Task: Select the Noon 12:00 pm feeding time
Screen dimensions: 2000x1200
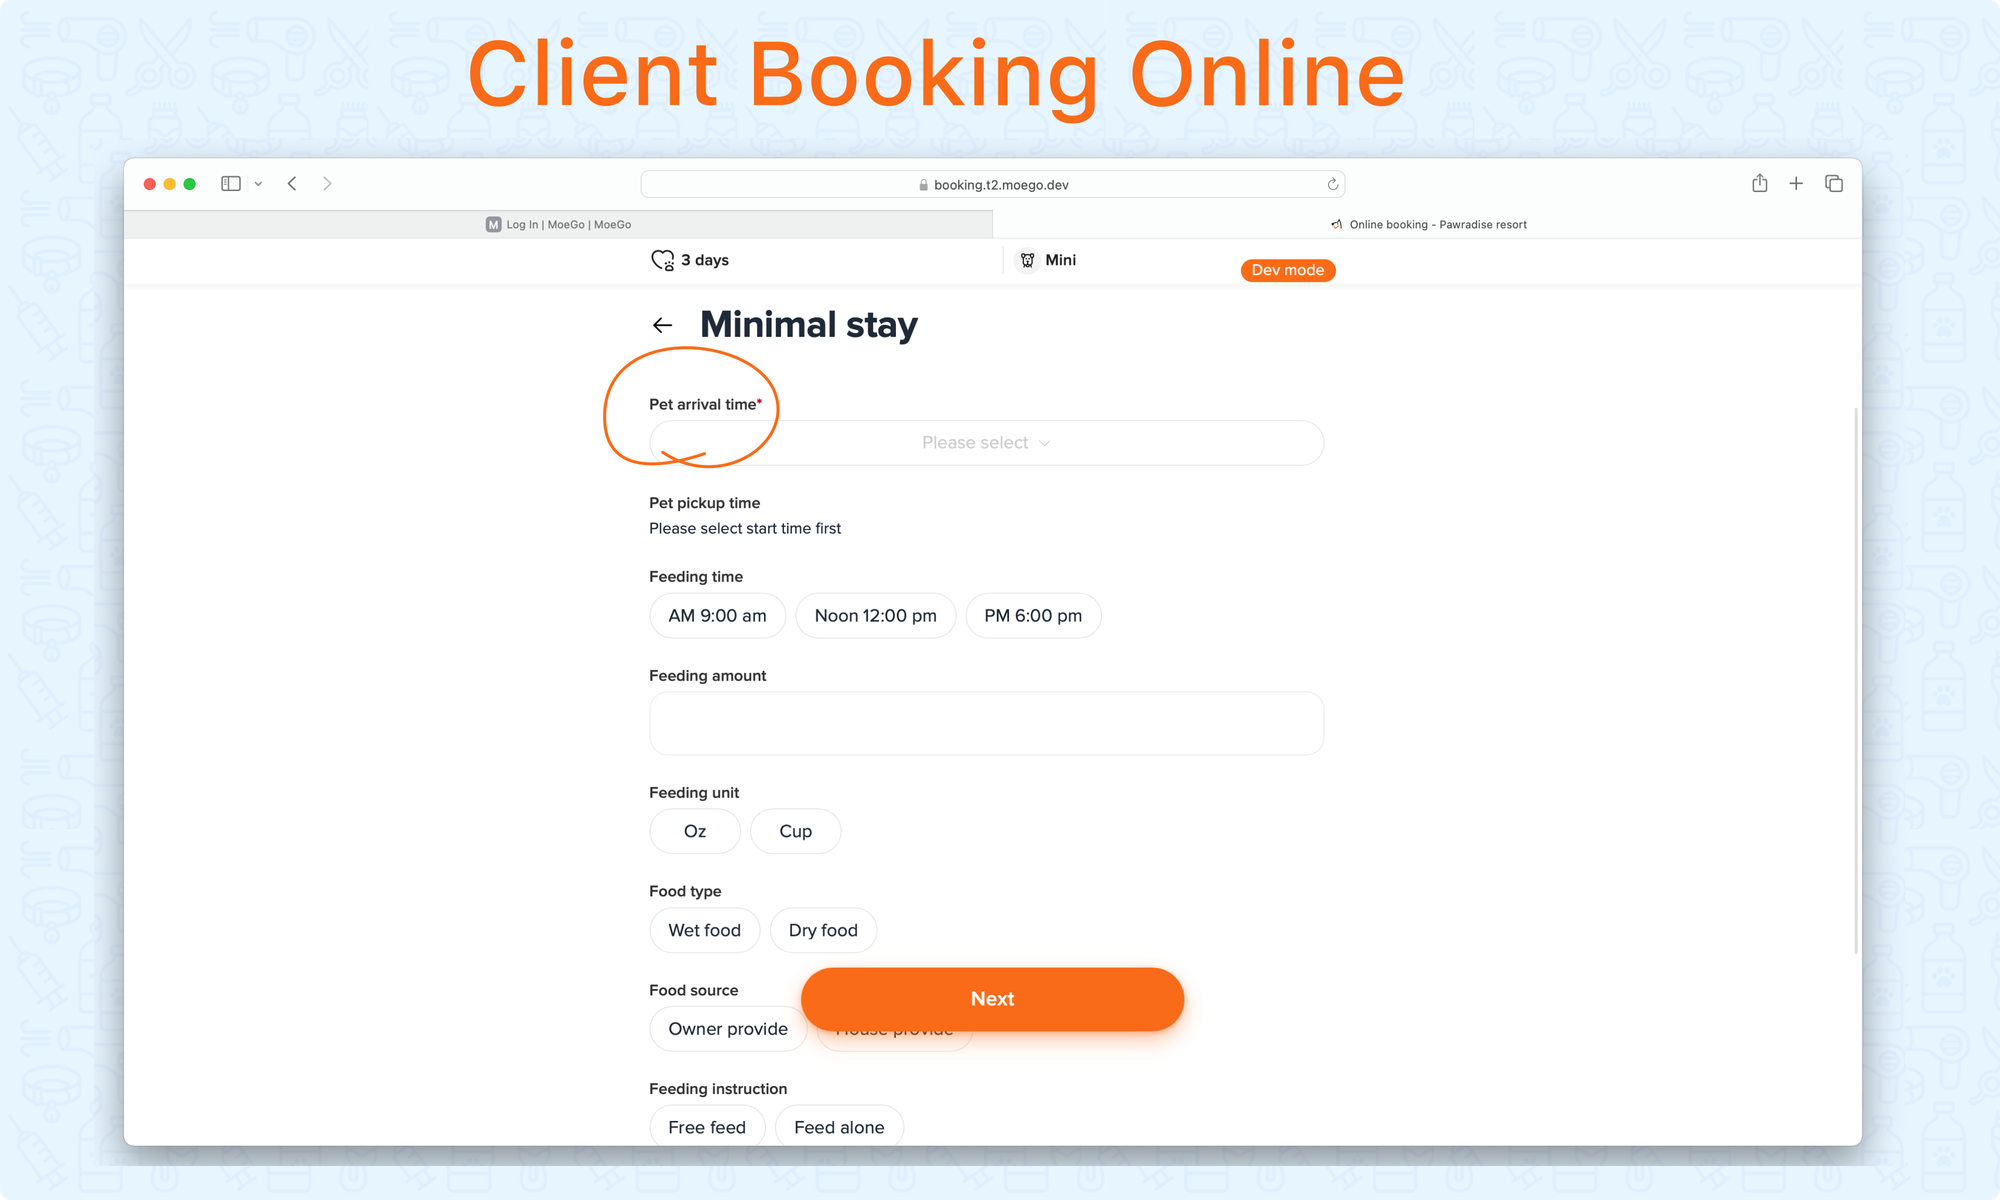Action: coord(875,616)
